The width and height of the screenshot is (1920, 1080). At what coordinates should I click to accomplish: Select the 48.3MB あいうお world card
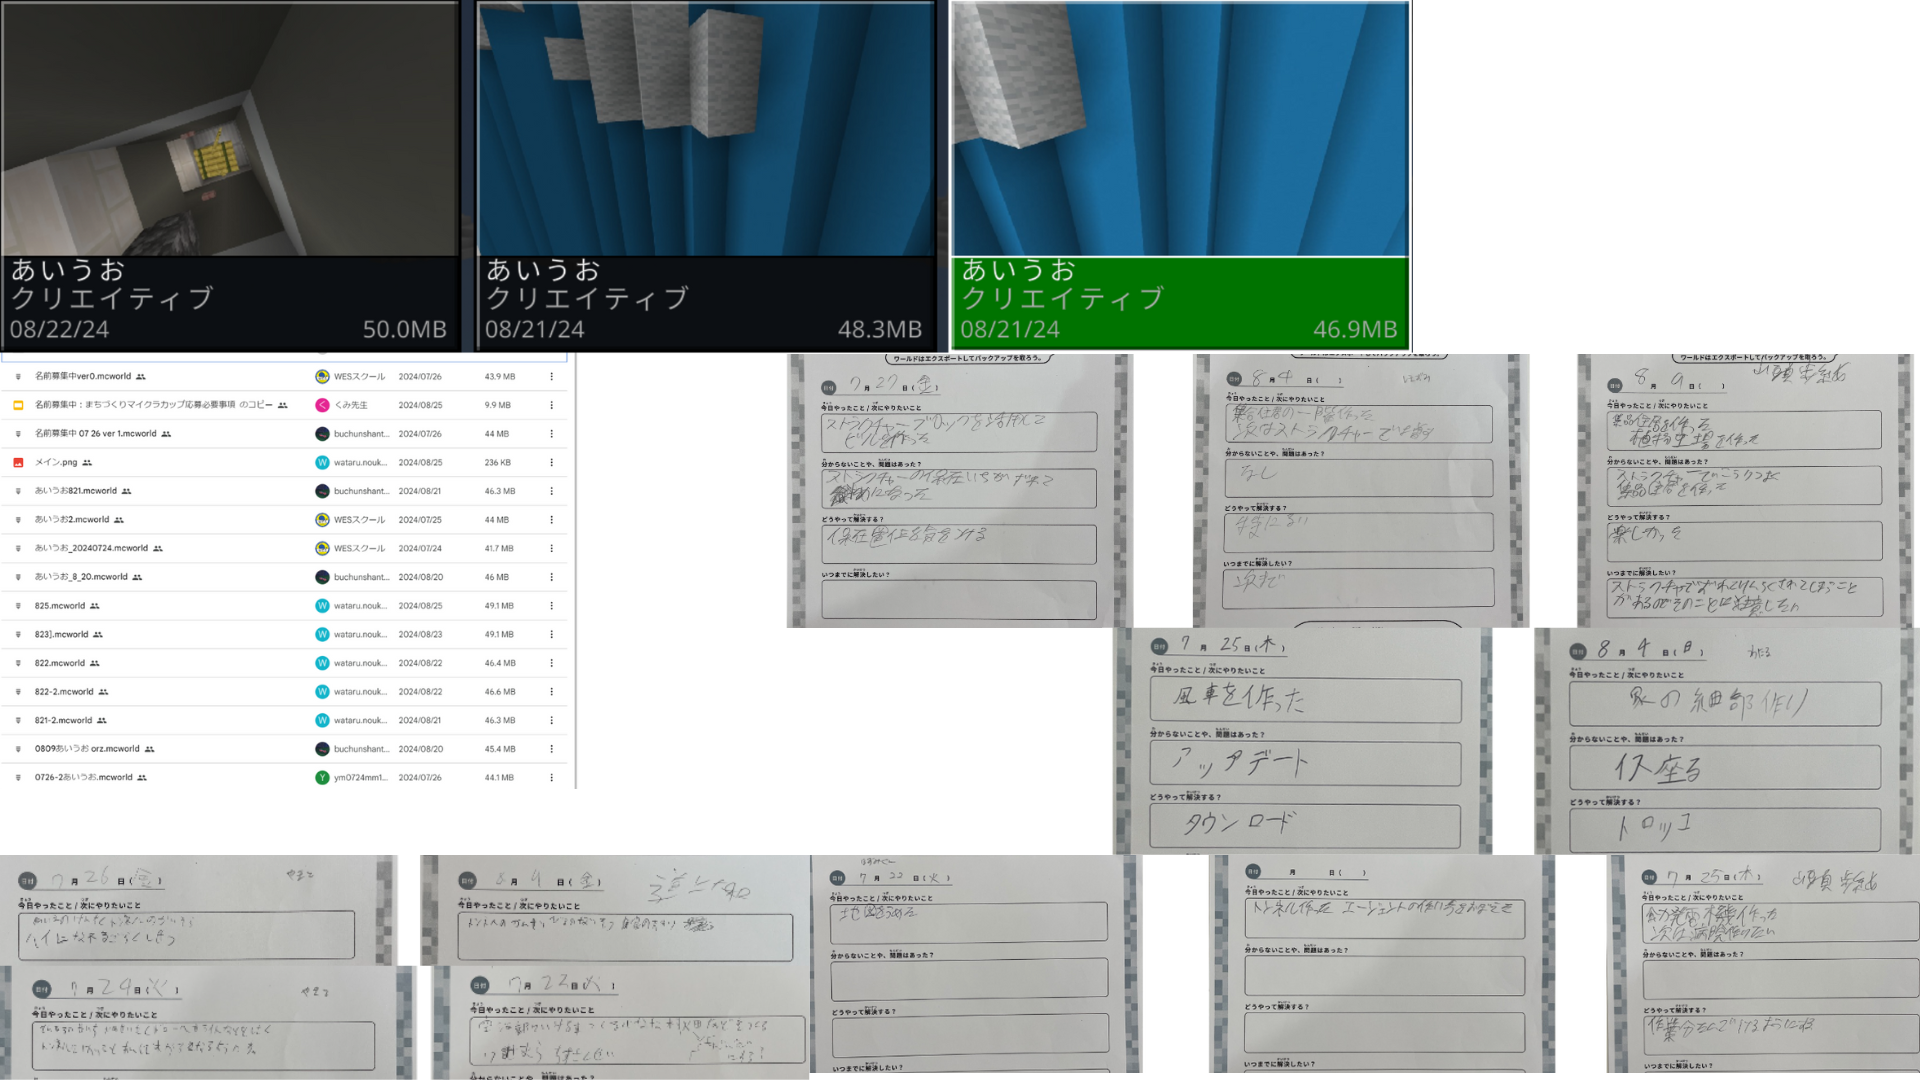(x=706, y=176)
